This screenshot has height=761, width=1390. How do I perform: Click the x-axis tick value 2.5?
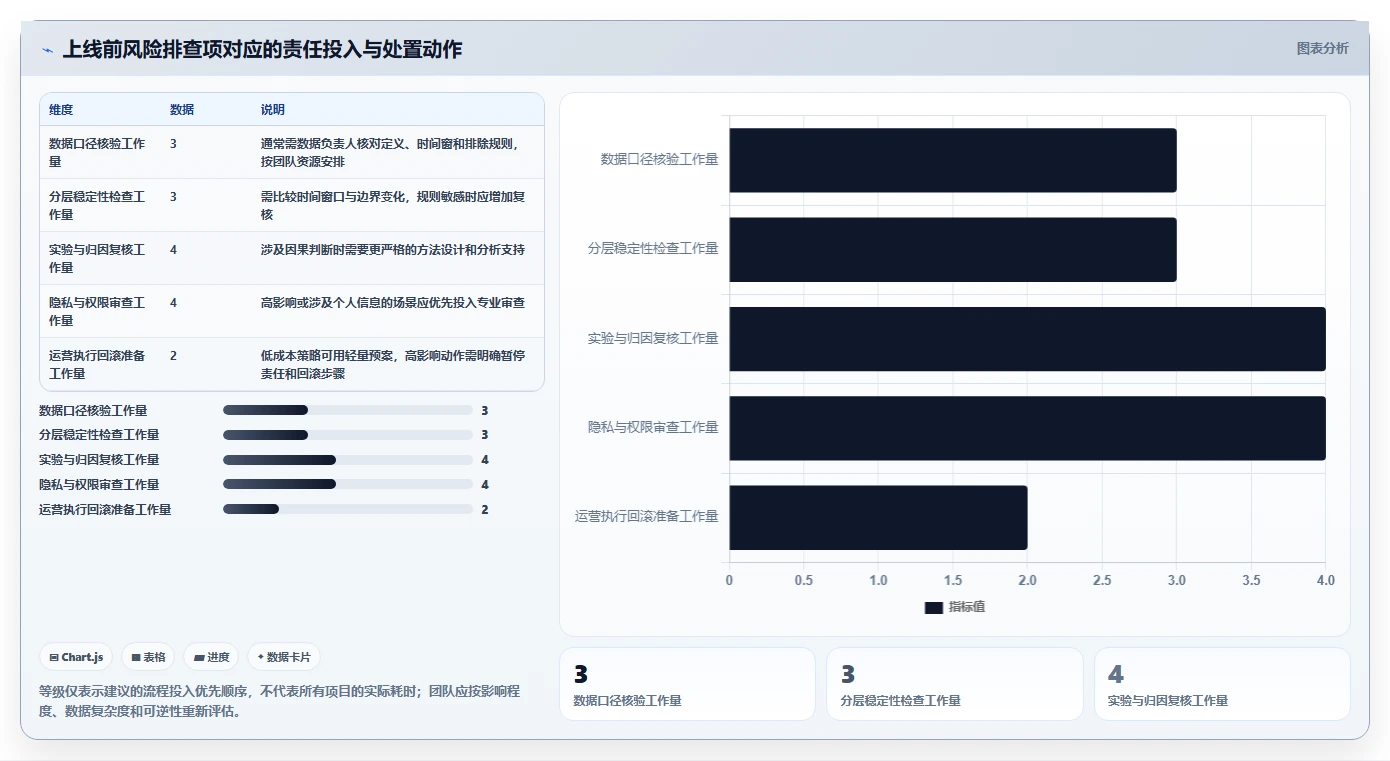tap(1102, 581)
